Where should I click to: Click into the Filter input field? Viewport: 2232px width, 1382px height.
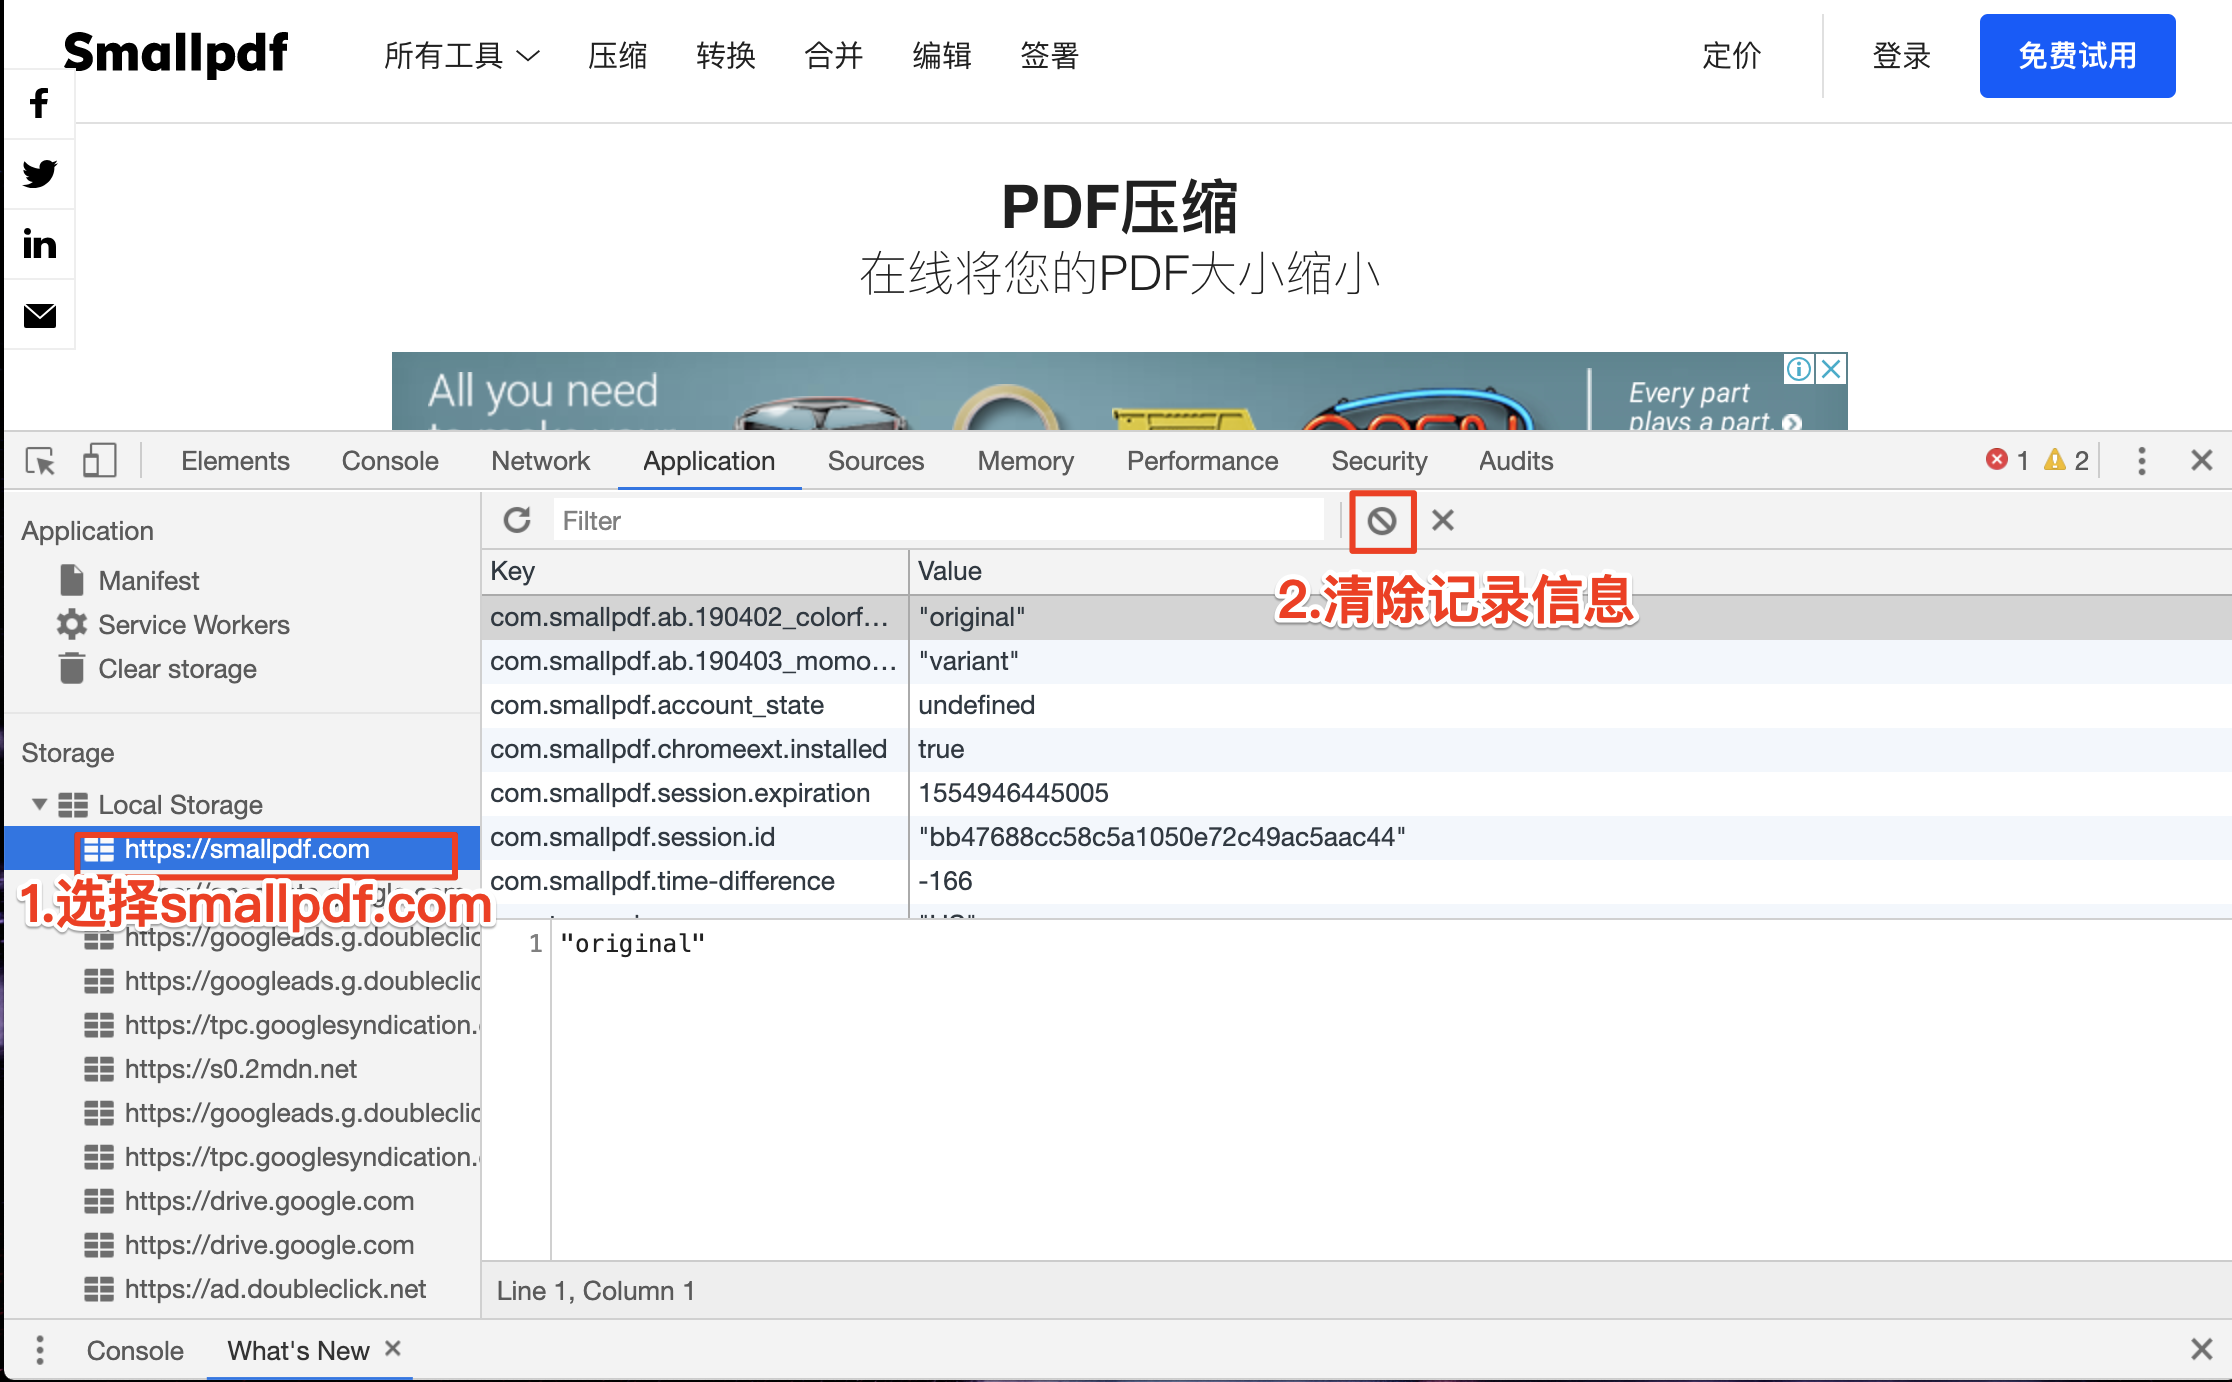(x=938, y=520)
